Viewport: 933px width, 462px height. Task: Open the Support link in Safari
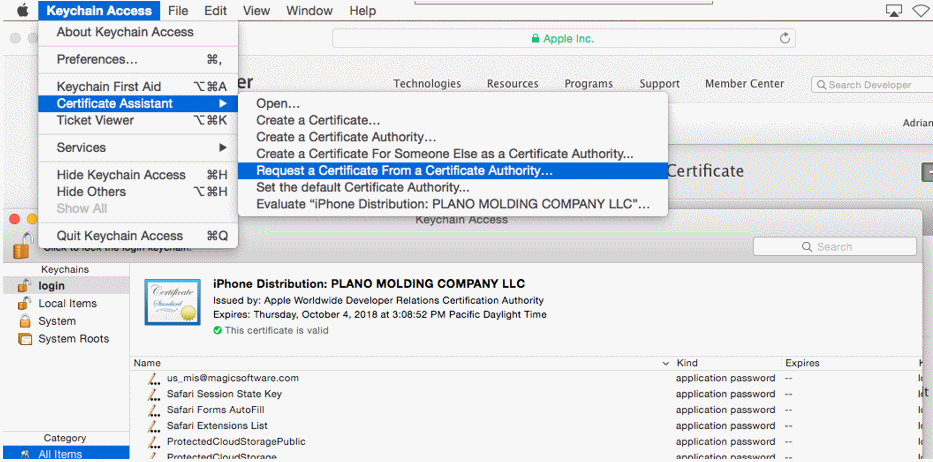click(x=659, y=84)
